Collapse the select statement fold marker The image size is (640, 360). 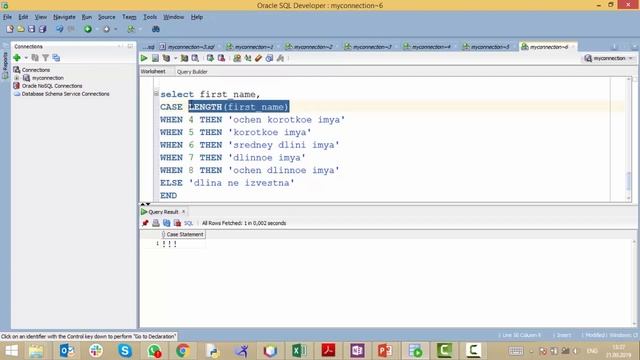(x=156, y=94)
